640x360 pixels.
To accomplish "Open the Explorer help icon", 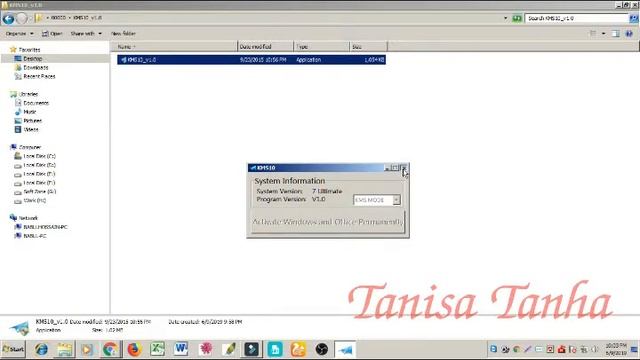I will click(629, 33).
